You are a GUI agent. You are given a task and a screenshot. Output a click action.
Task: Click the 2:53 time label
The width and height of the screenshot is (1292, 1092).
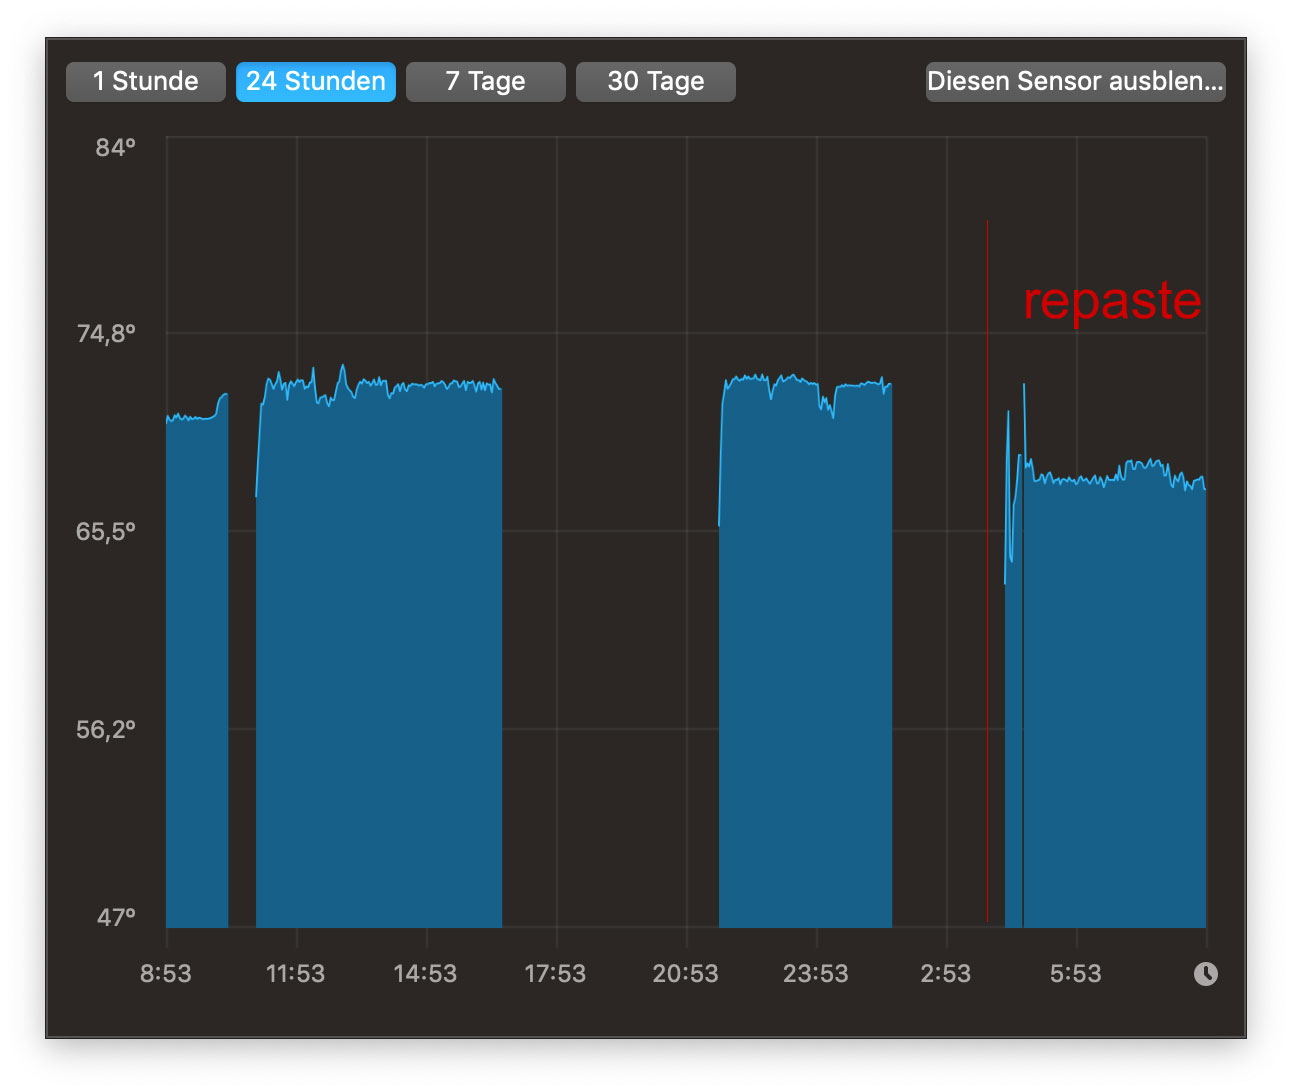tap(946, 974)
